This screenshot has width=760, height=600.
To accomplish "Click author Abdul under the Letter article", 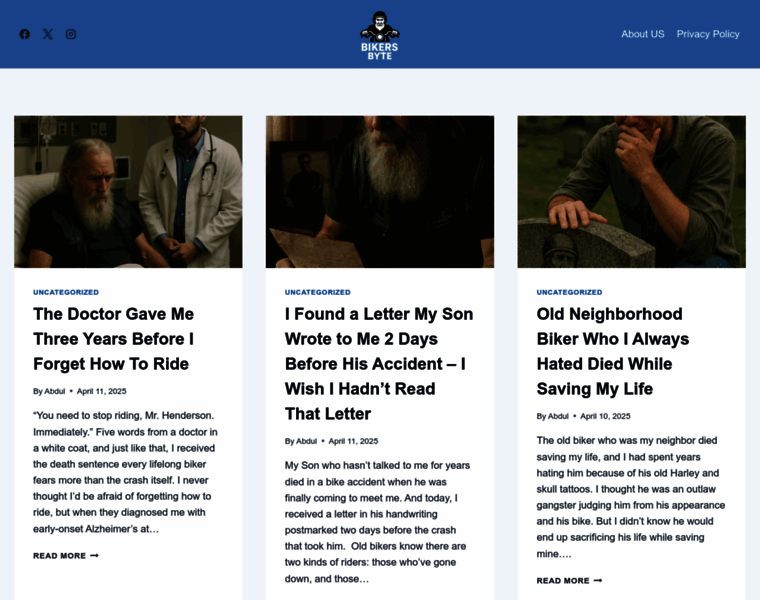I will point(306,441).
